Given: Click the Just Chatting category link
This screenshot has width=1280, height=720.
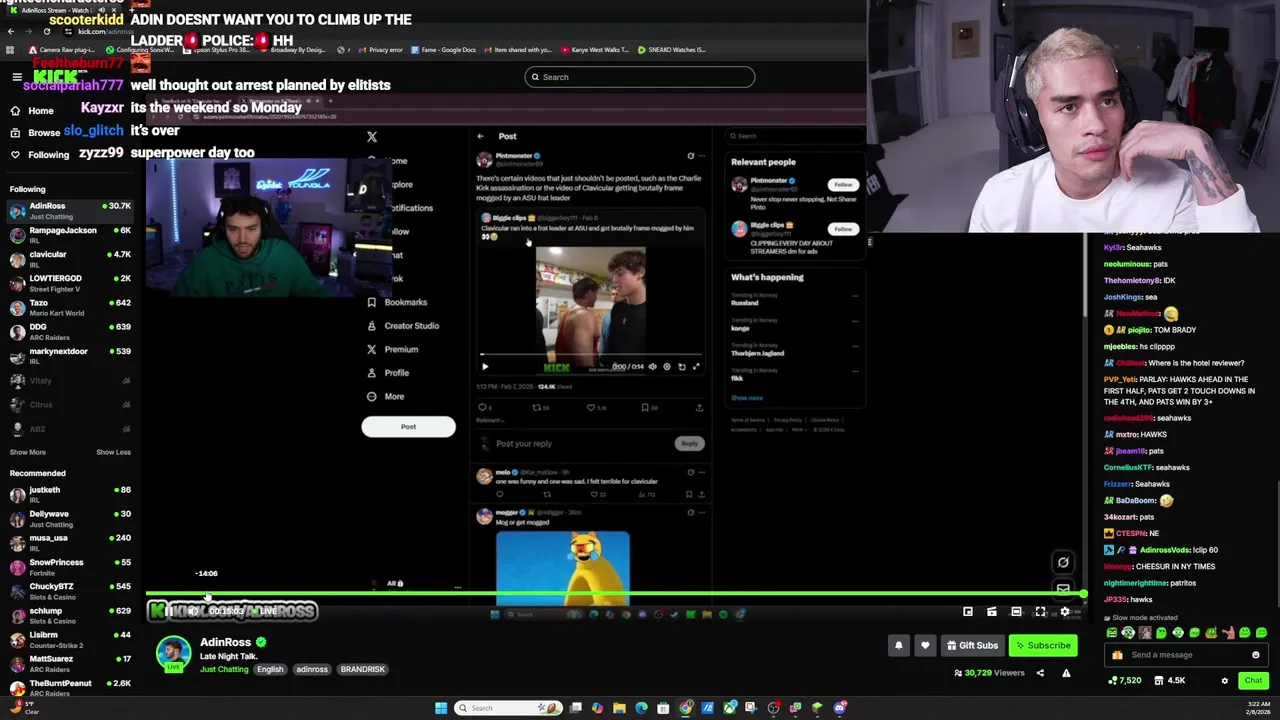Looking at the screenshot, I should [224, 669].
